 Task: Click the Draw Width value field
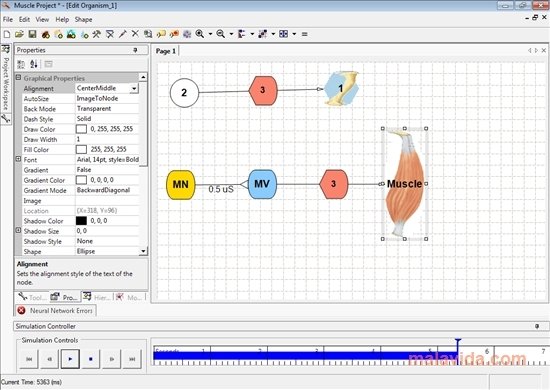point(107,139)
